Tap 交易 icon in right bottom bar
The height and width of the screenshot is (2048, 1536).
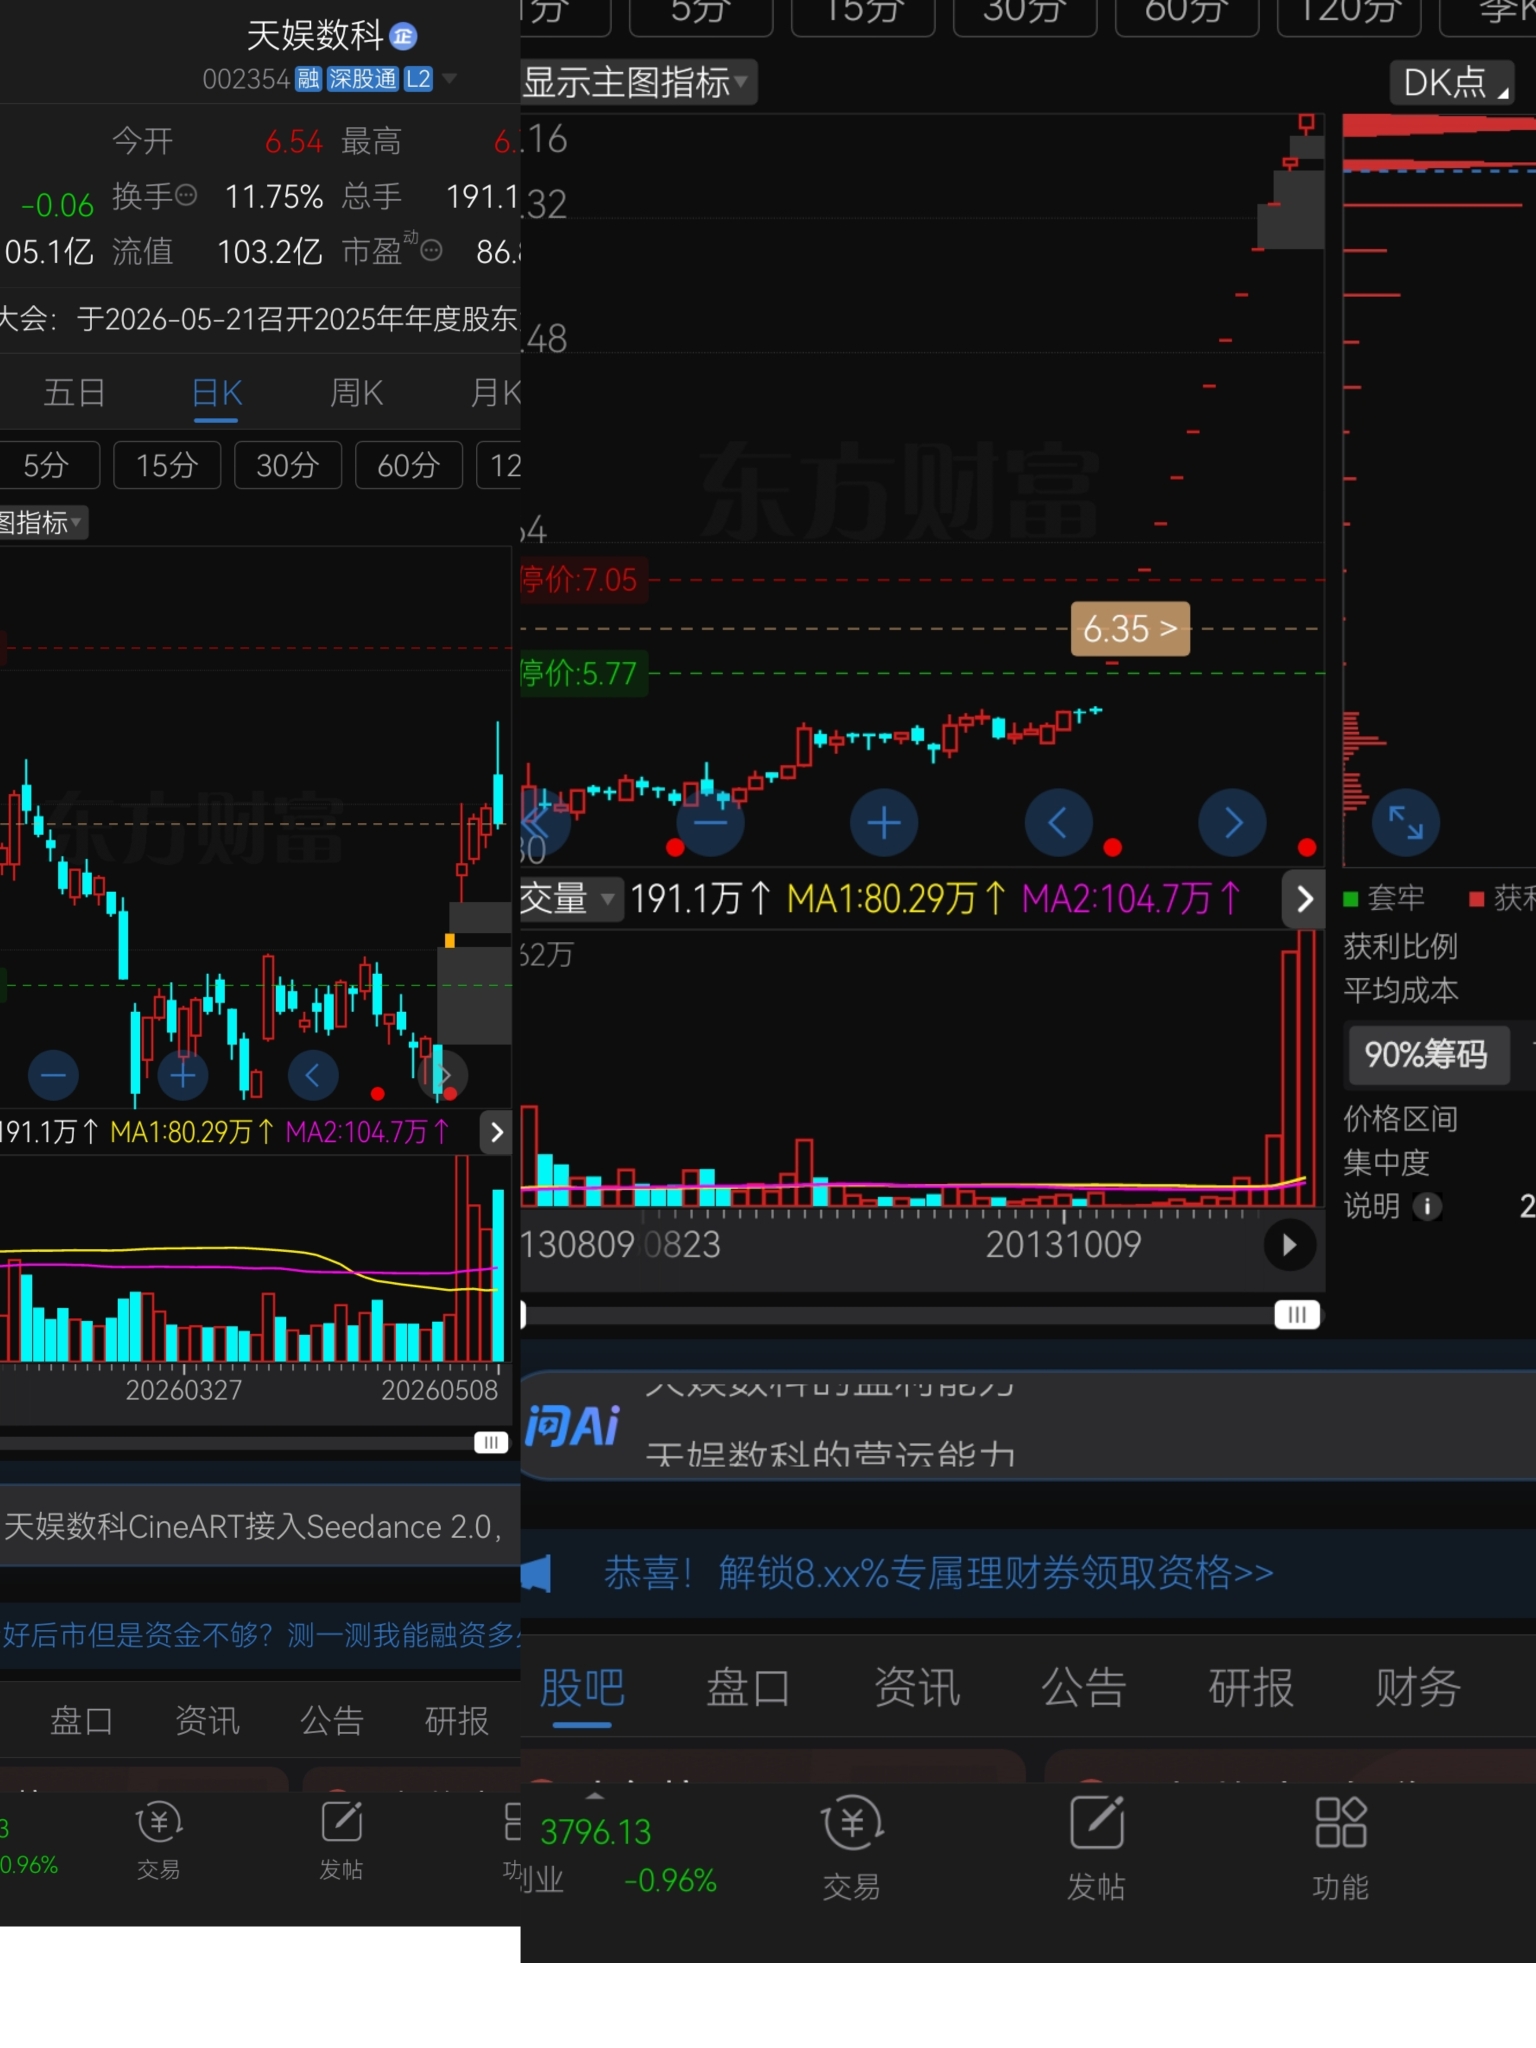pos(852,1848)
